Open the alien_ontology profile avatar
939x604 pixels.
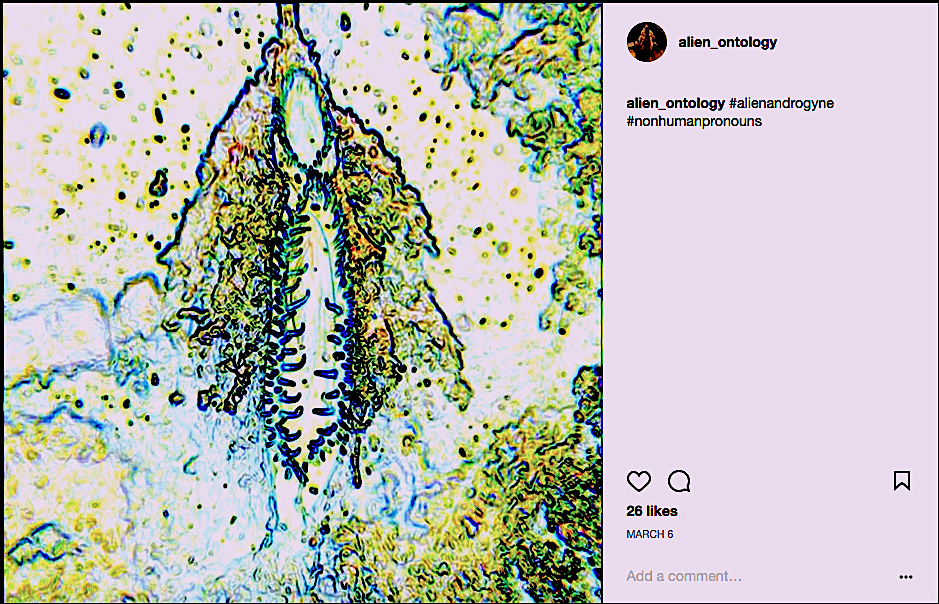pyautogui.click(x=647, y=42)
